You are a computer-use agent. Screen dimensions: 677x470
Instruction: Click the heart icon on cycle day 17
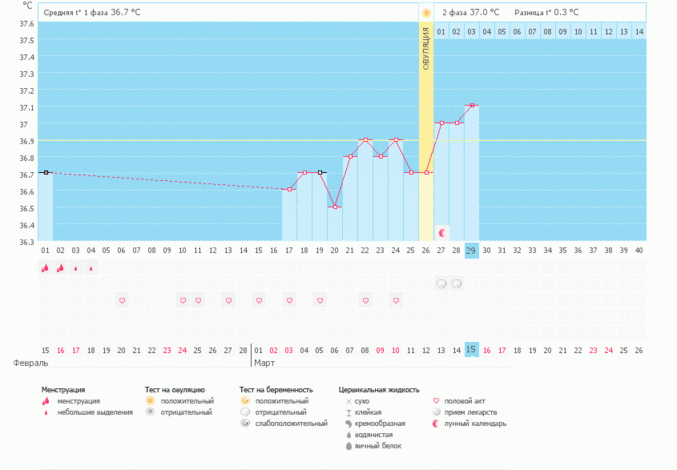point(289,300)
